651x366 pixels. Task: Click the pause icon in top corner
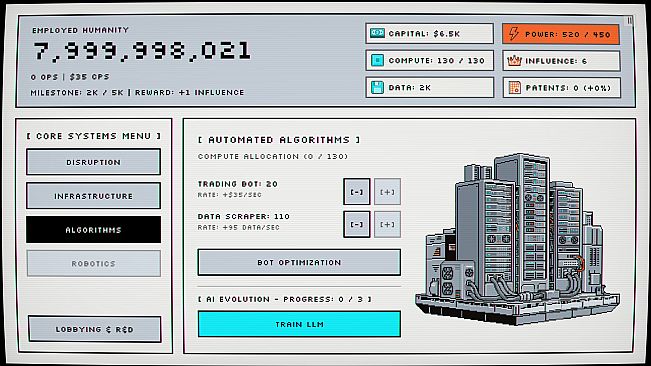pyautogui.click(x=629, y=20)
